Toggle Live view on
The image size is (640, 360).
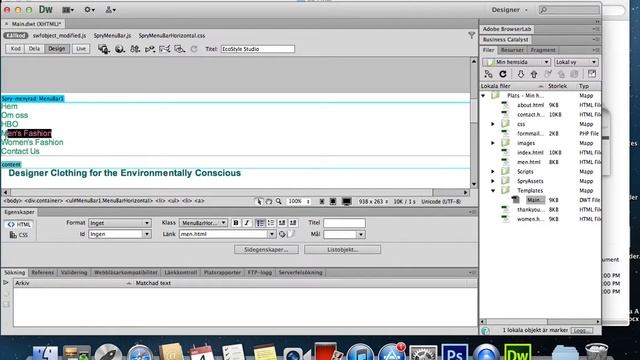point(81,49)
